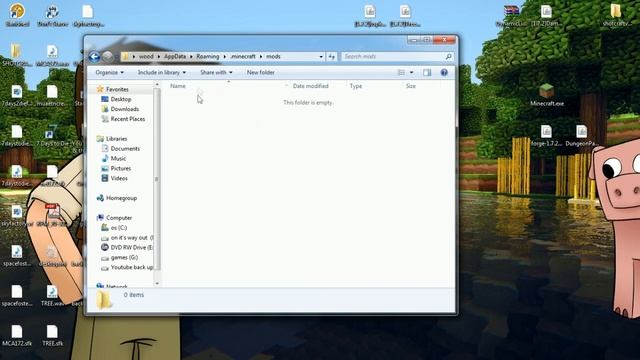Open the Videos library

(x=119, y=178)
